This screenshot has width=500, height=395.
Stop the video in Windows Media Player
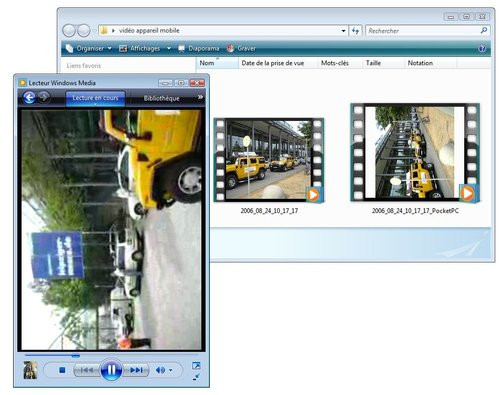62,370
